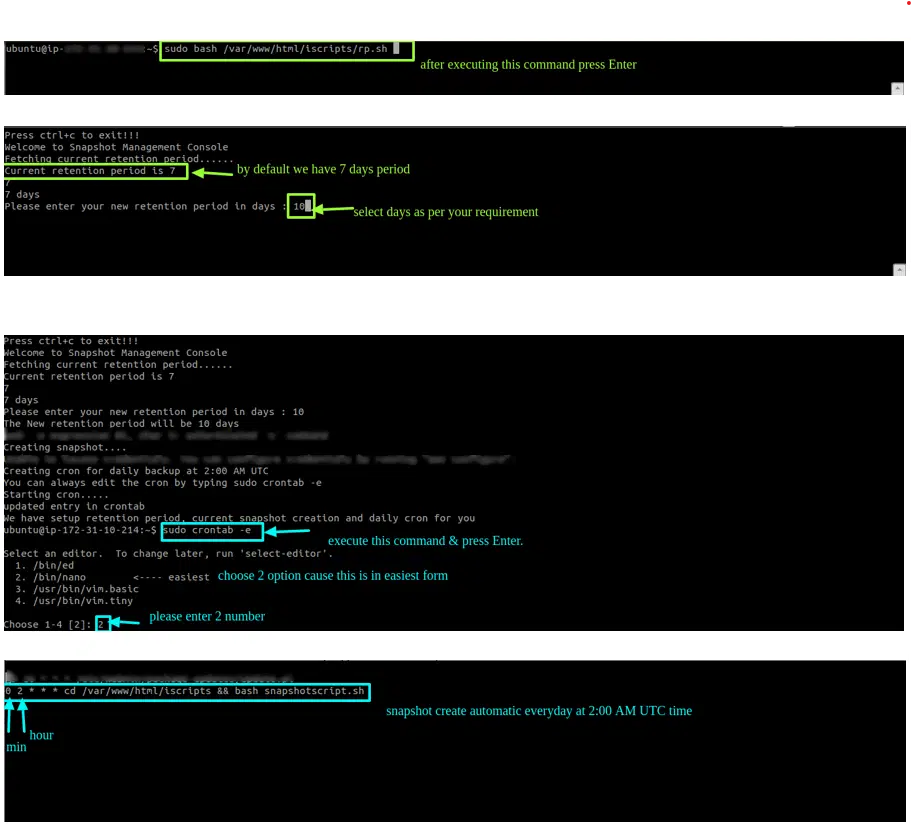Click 'You can always edit the cron' line
This screenshot has width=912, height=829.
pos(162,483)
